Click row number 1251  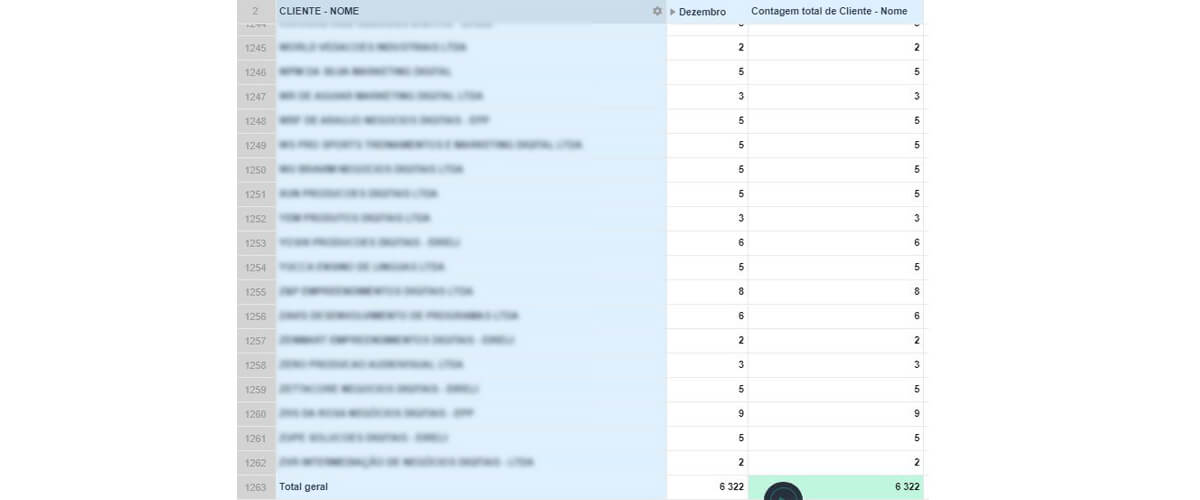tap(256, 194)
